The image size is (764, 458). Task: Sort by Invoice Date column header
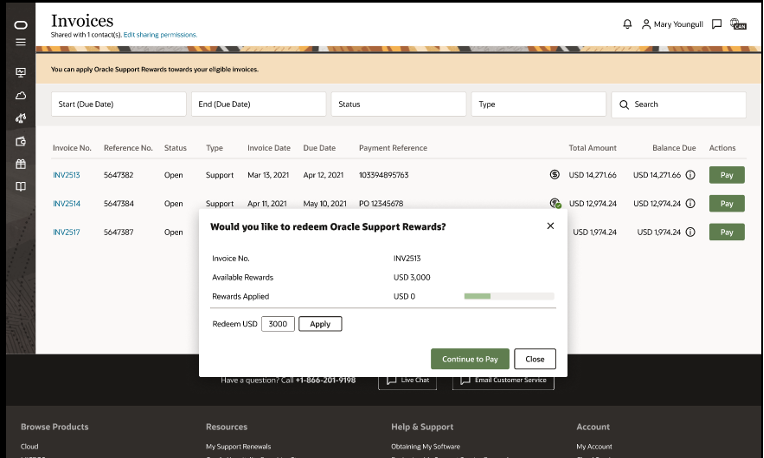(269, 148)
